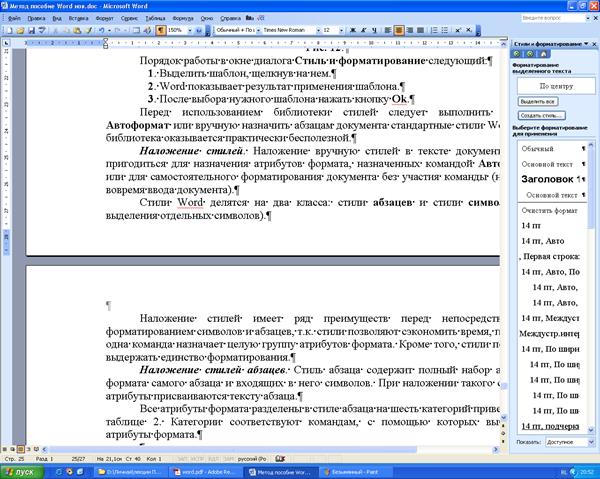Save the document with the floppy icon
The height and width of the screenshot is (479, 600).
tap(31, 30)
